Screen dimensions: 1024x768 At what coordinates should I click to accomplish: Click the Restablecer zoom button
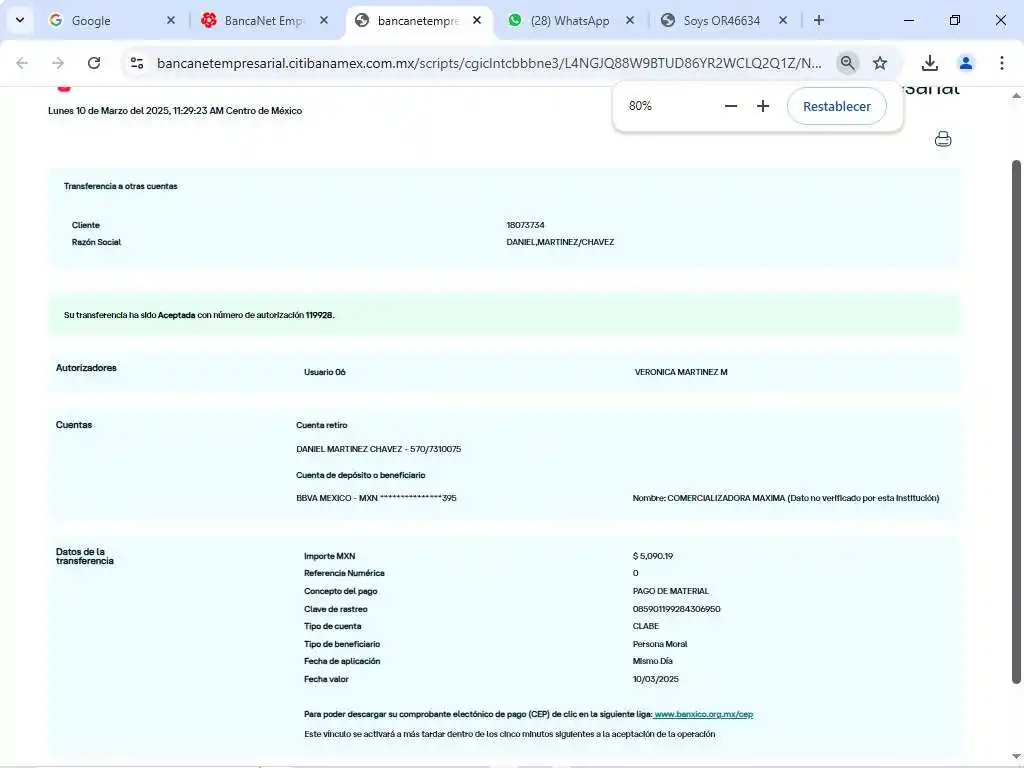click(836, 106)
